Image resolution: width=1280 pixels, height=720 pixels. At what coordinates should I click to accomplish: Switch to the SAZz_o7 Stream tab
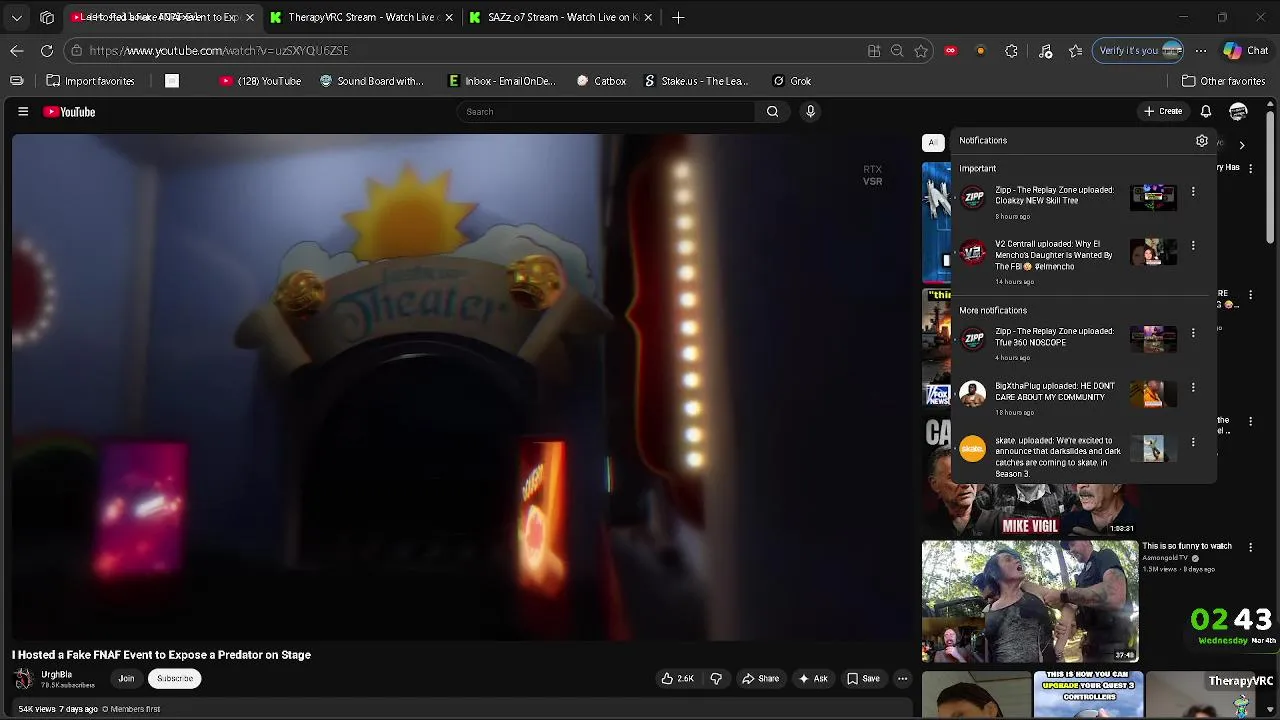(x=562, y=17)
